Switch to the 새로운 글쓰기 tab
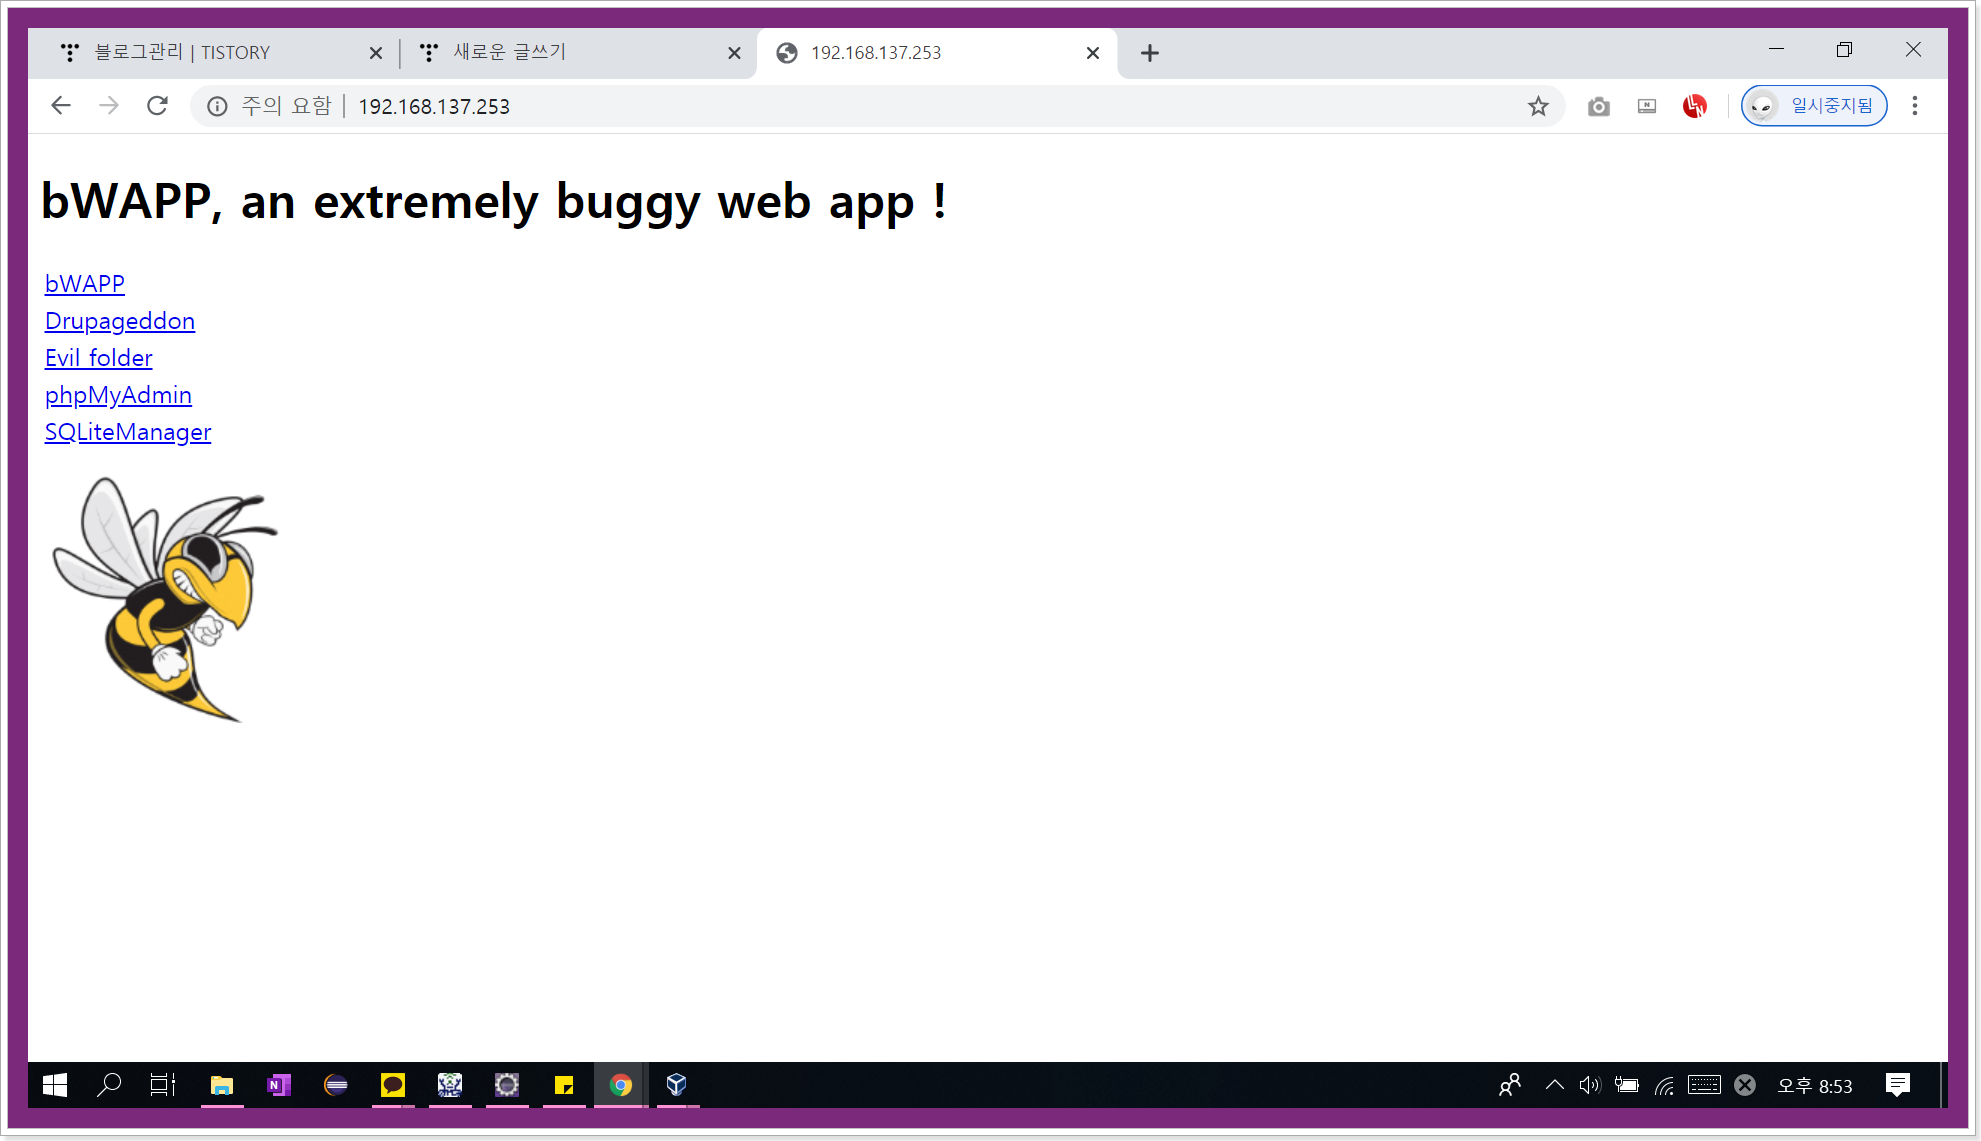 560,53
